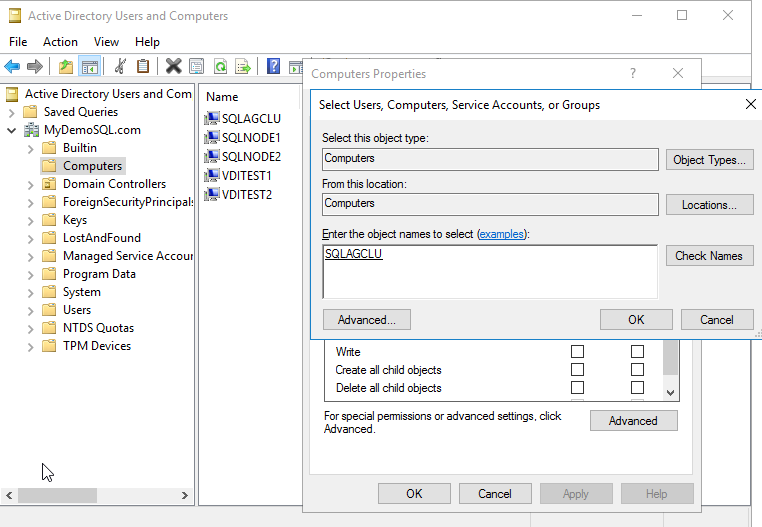This screenshot has height=527, width=762.
Task: Tick the Allow checkbox for Write
Action: 577,352
